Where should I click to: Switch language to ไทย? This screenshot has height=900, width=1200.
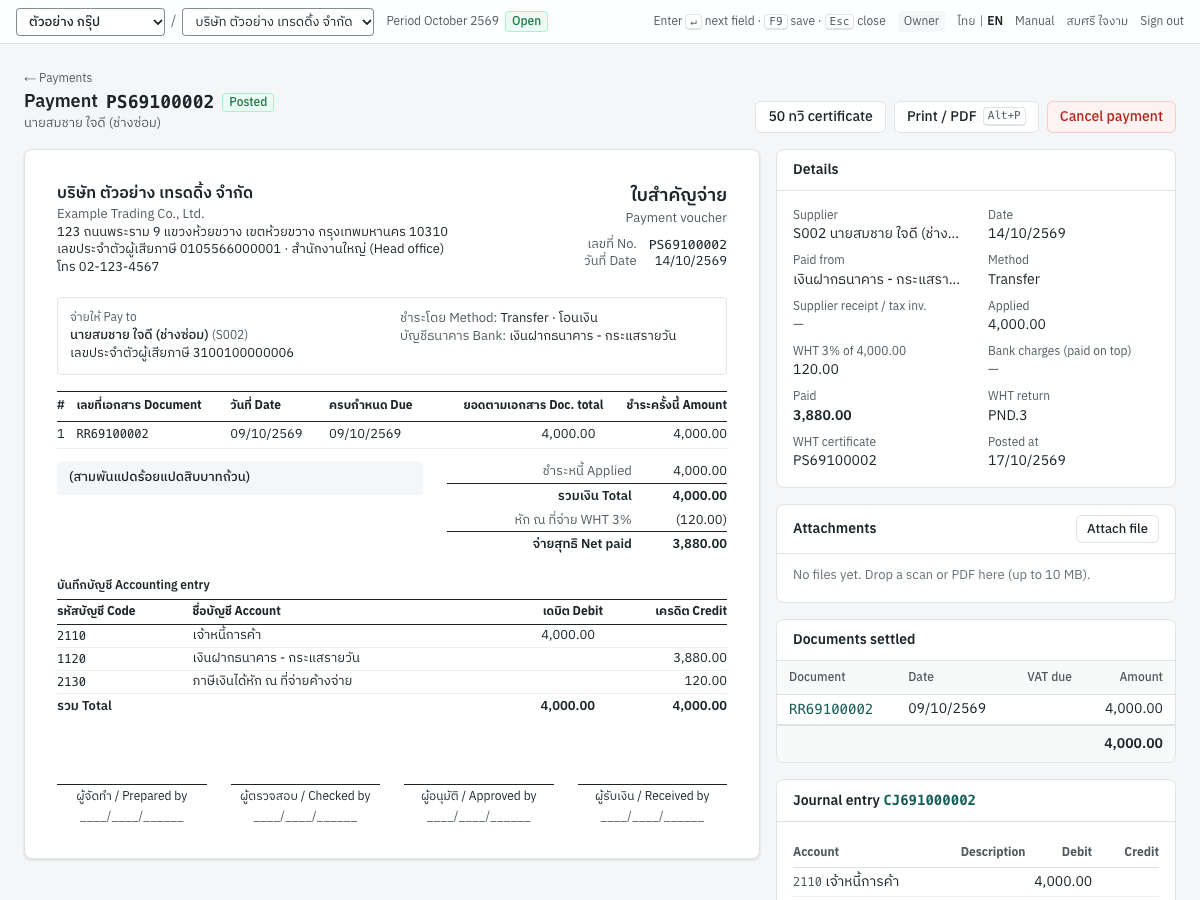(966, 21)
